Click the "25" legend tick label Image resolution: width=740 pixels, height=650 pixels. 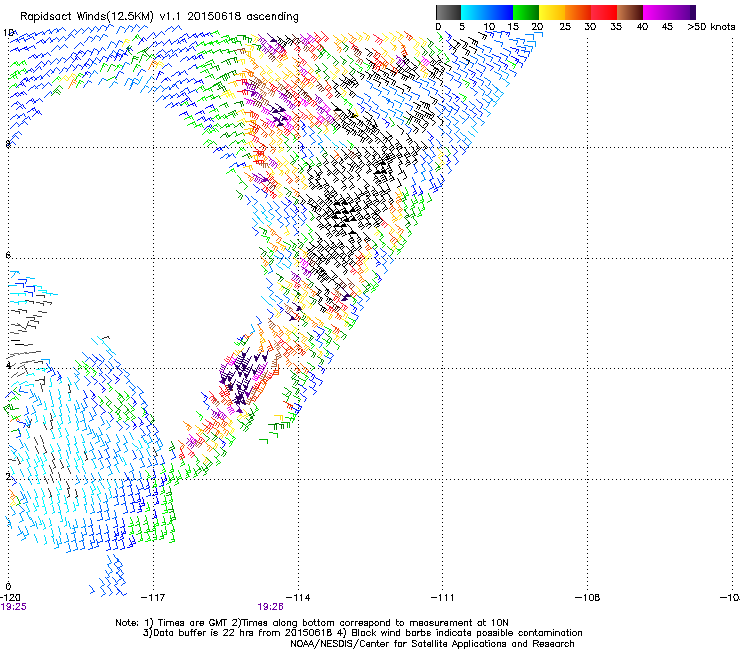564,26
